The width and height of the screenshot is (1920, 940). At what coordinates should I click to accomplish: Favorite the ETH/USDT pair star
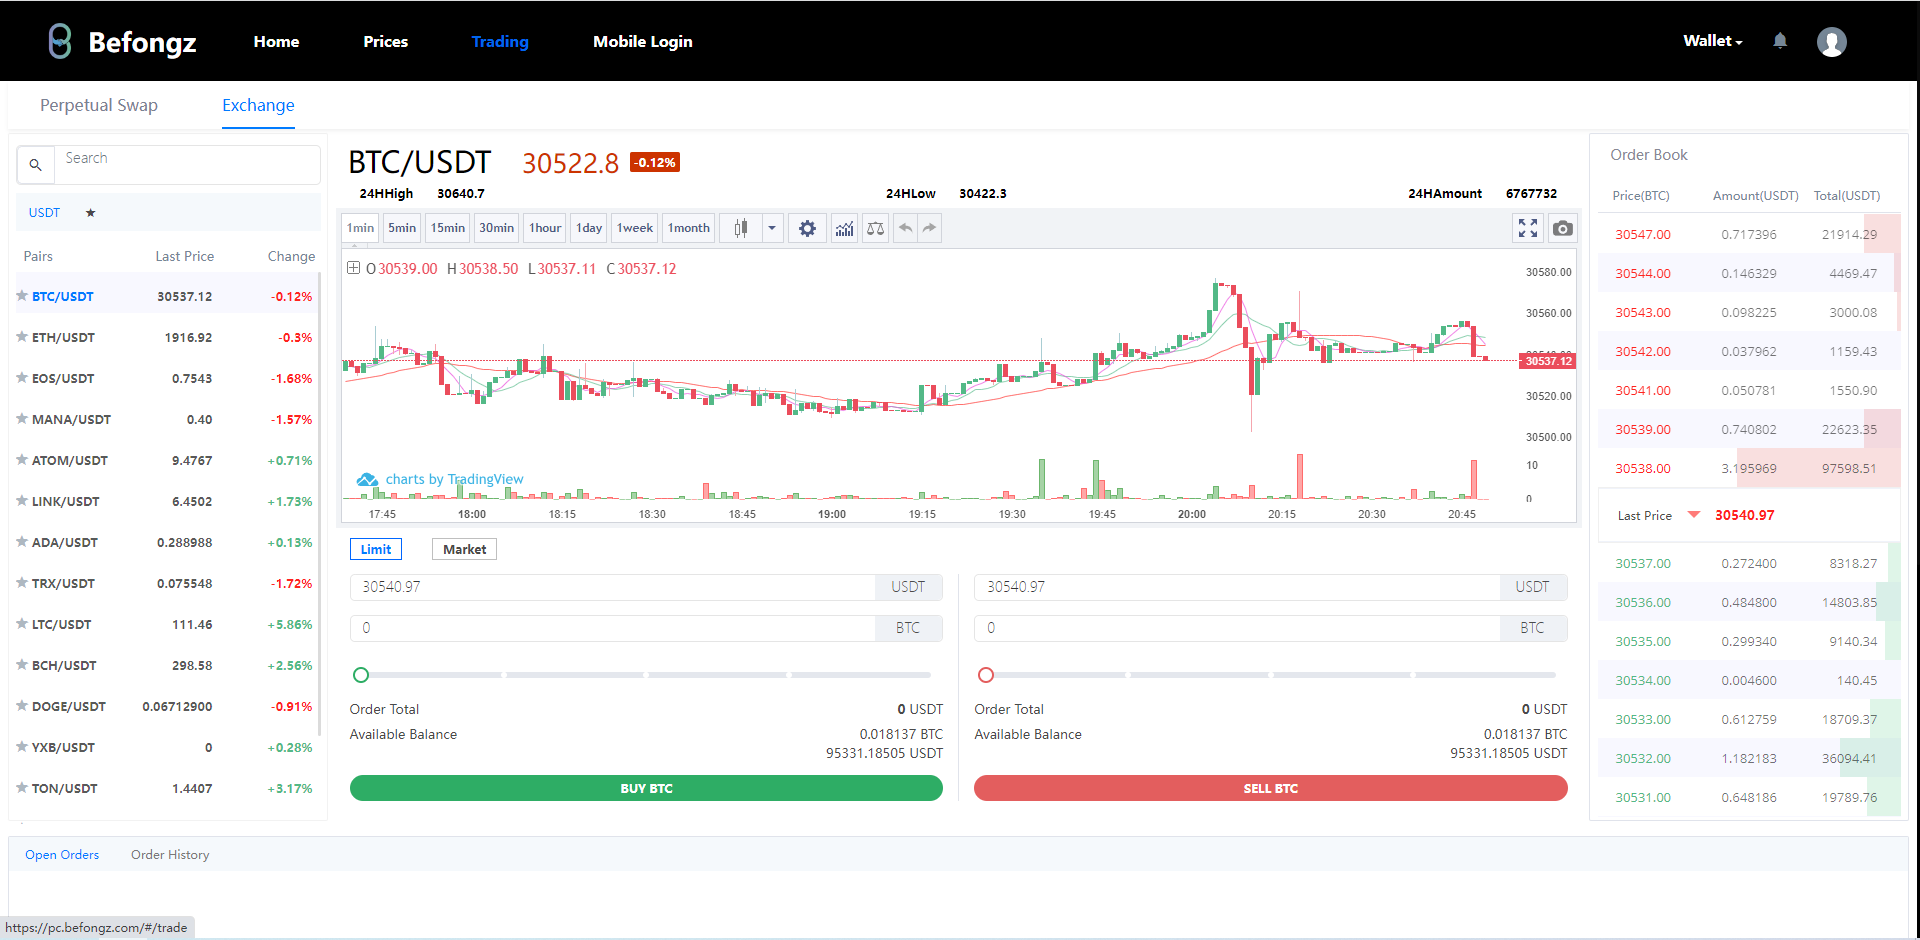(x=22, y=337)
